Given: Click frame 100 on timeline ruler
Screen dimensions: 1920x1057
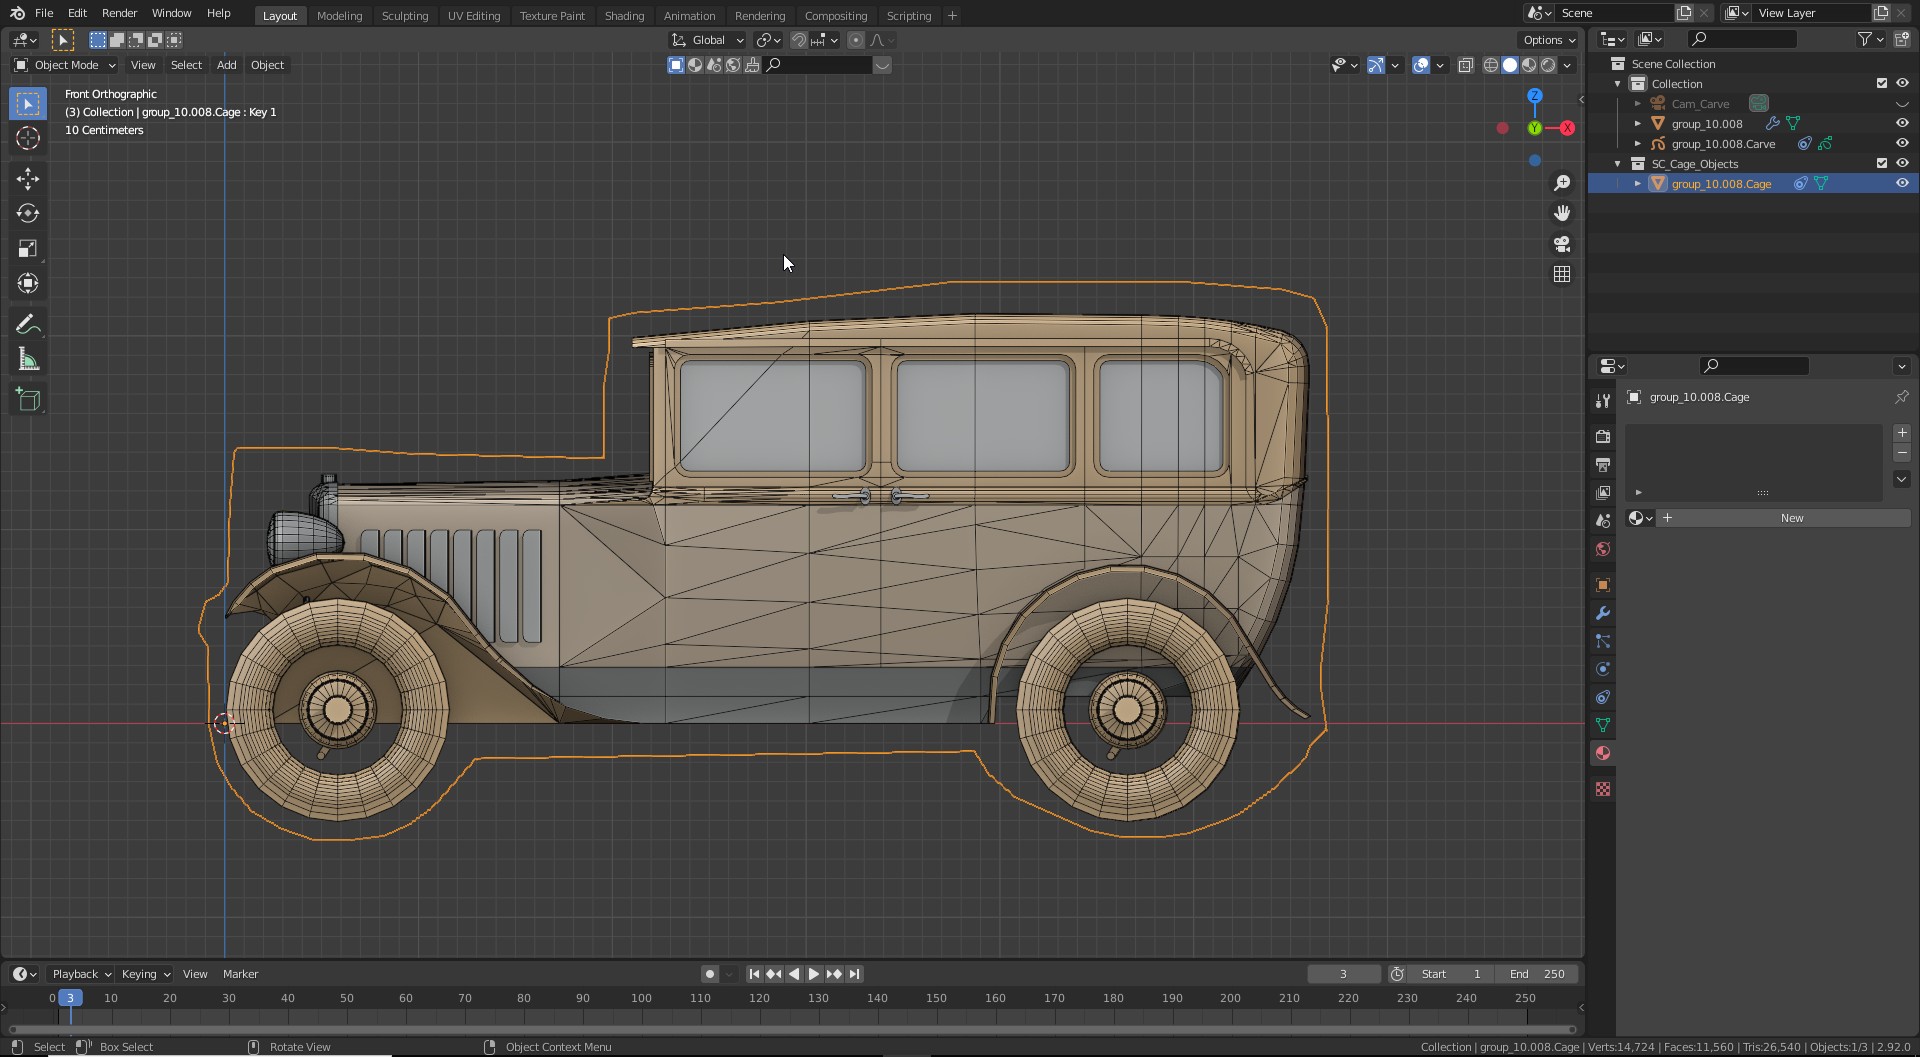Looking at the screenshot, I should 641,998.
